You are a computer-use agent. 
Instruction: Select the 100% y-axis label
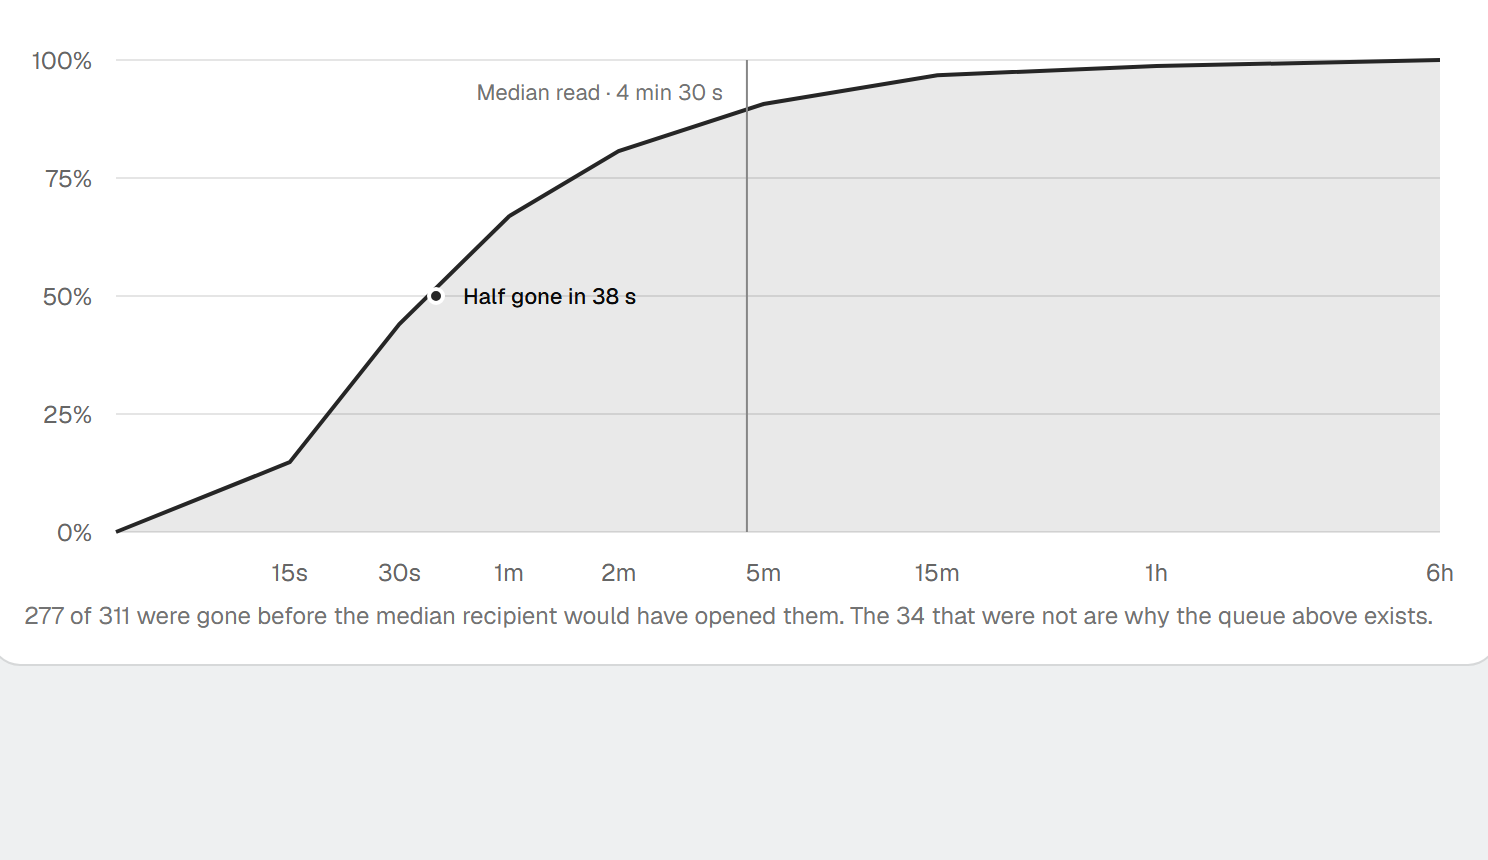point(62,61)
